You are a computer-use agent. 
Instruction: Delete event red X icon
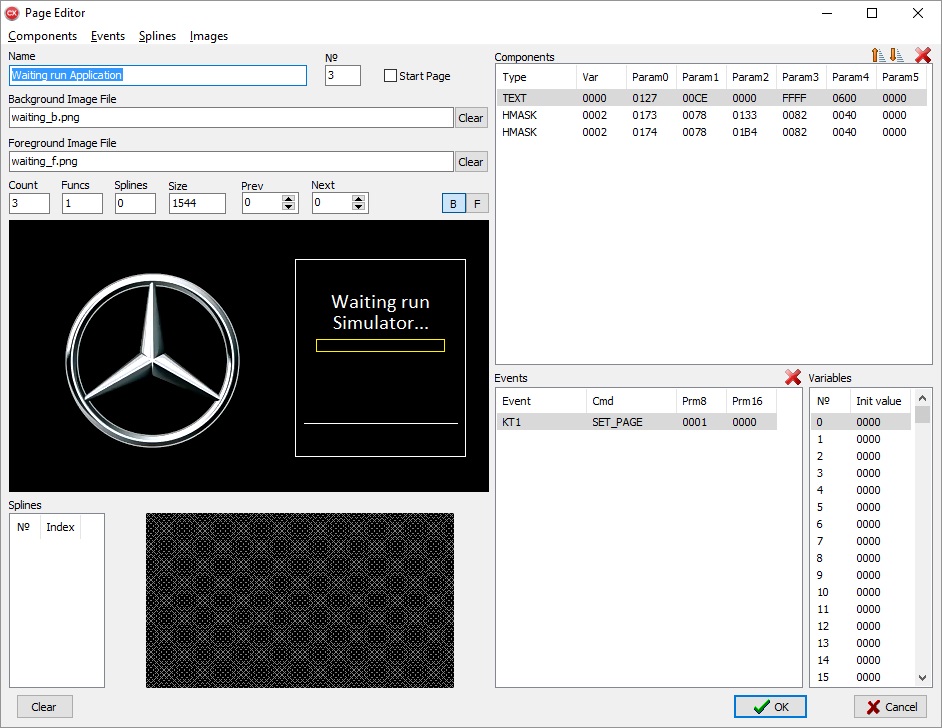pyautogui.click(x=792, y=377)
